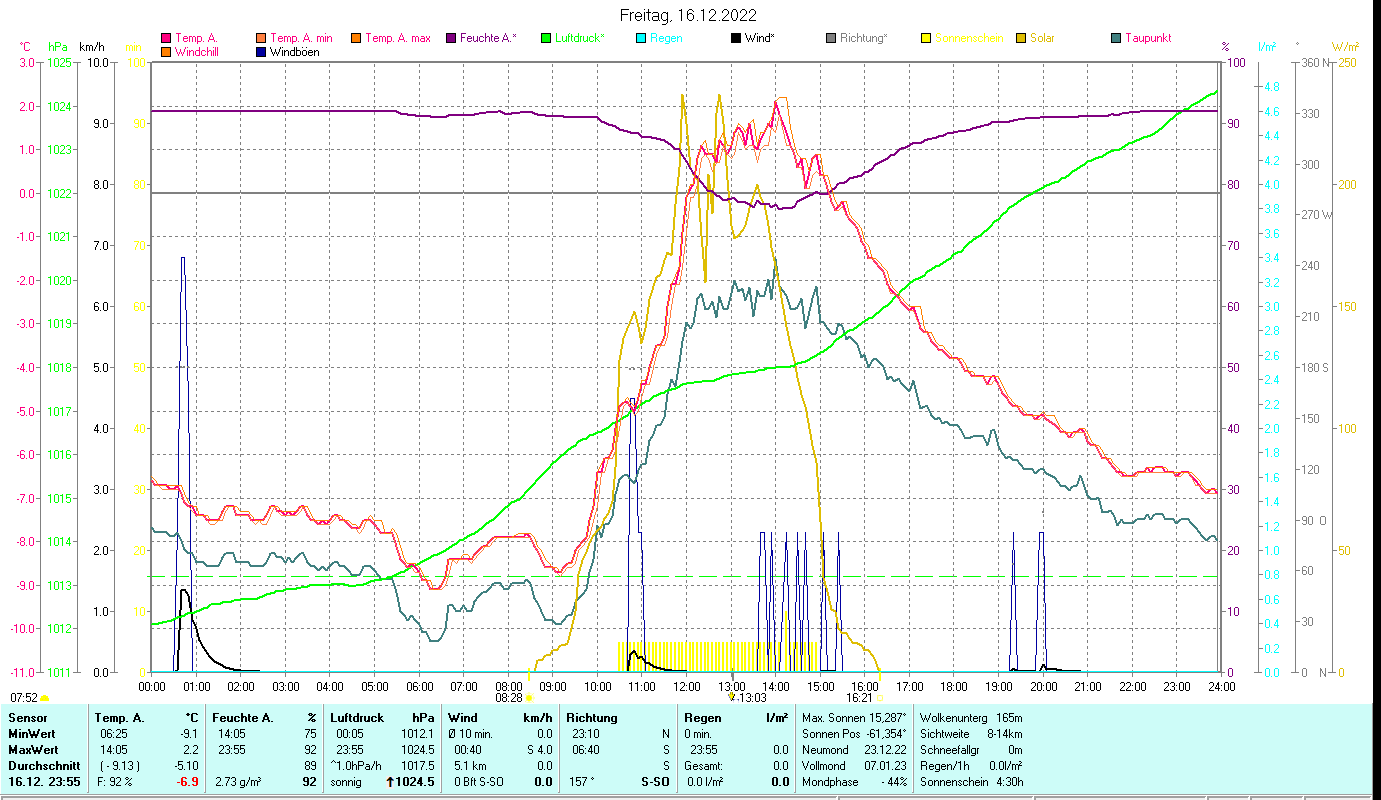Click the W/m² axis unit label
This screenshot has width=1381, height=800.
1344,47
